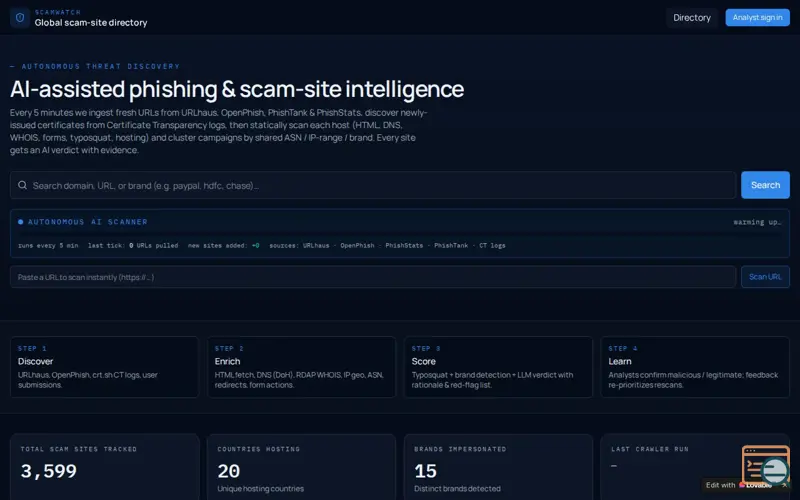Click the Global scam-site directory title
Image resolution: width=800 pixels, height=500 pixels.
pos(91,22)
